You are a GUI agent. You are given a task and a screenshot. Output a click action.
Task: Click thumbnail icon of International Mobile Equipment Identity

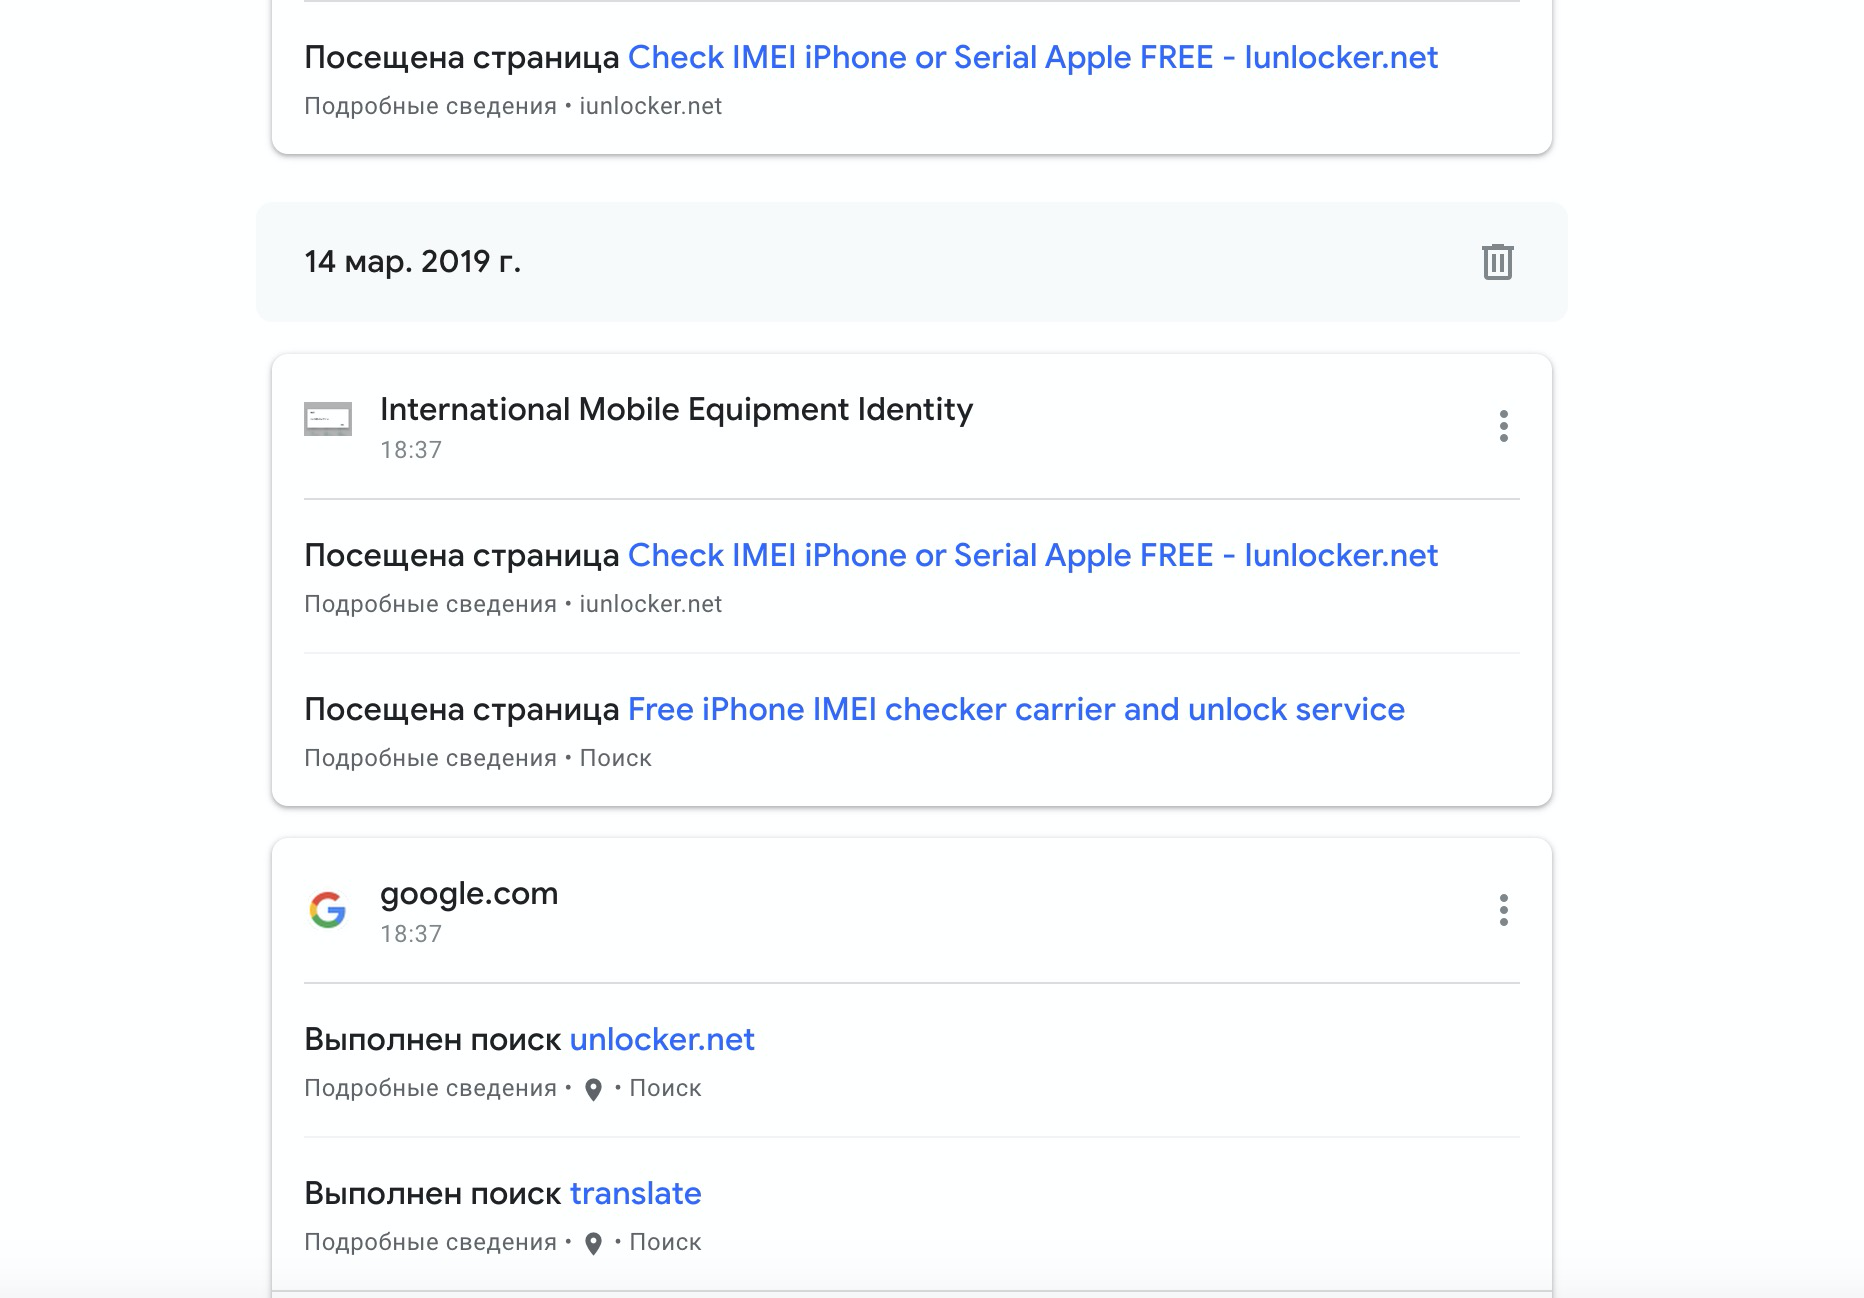[328, 419]
